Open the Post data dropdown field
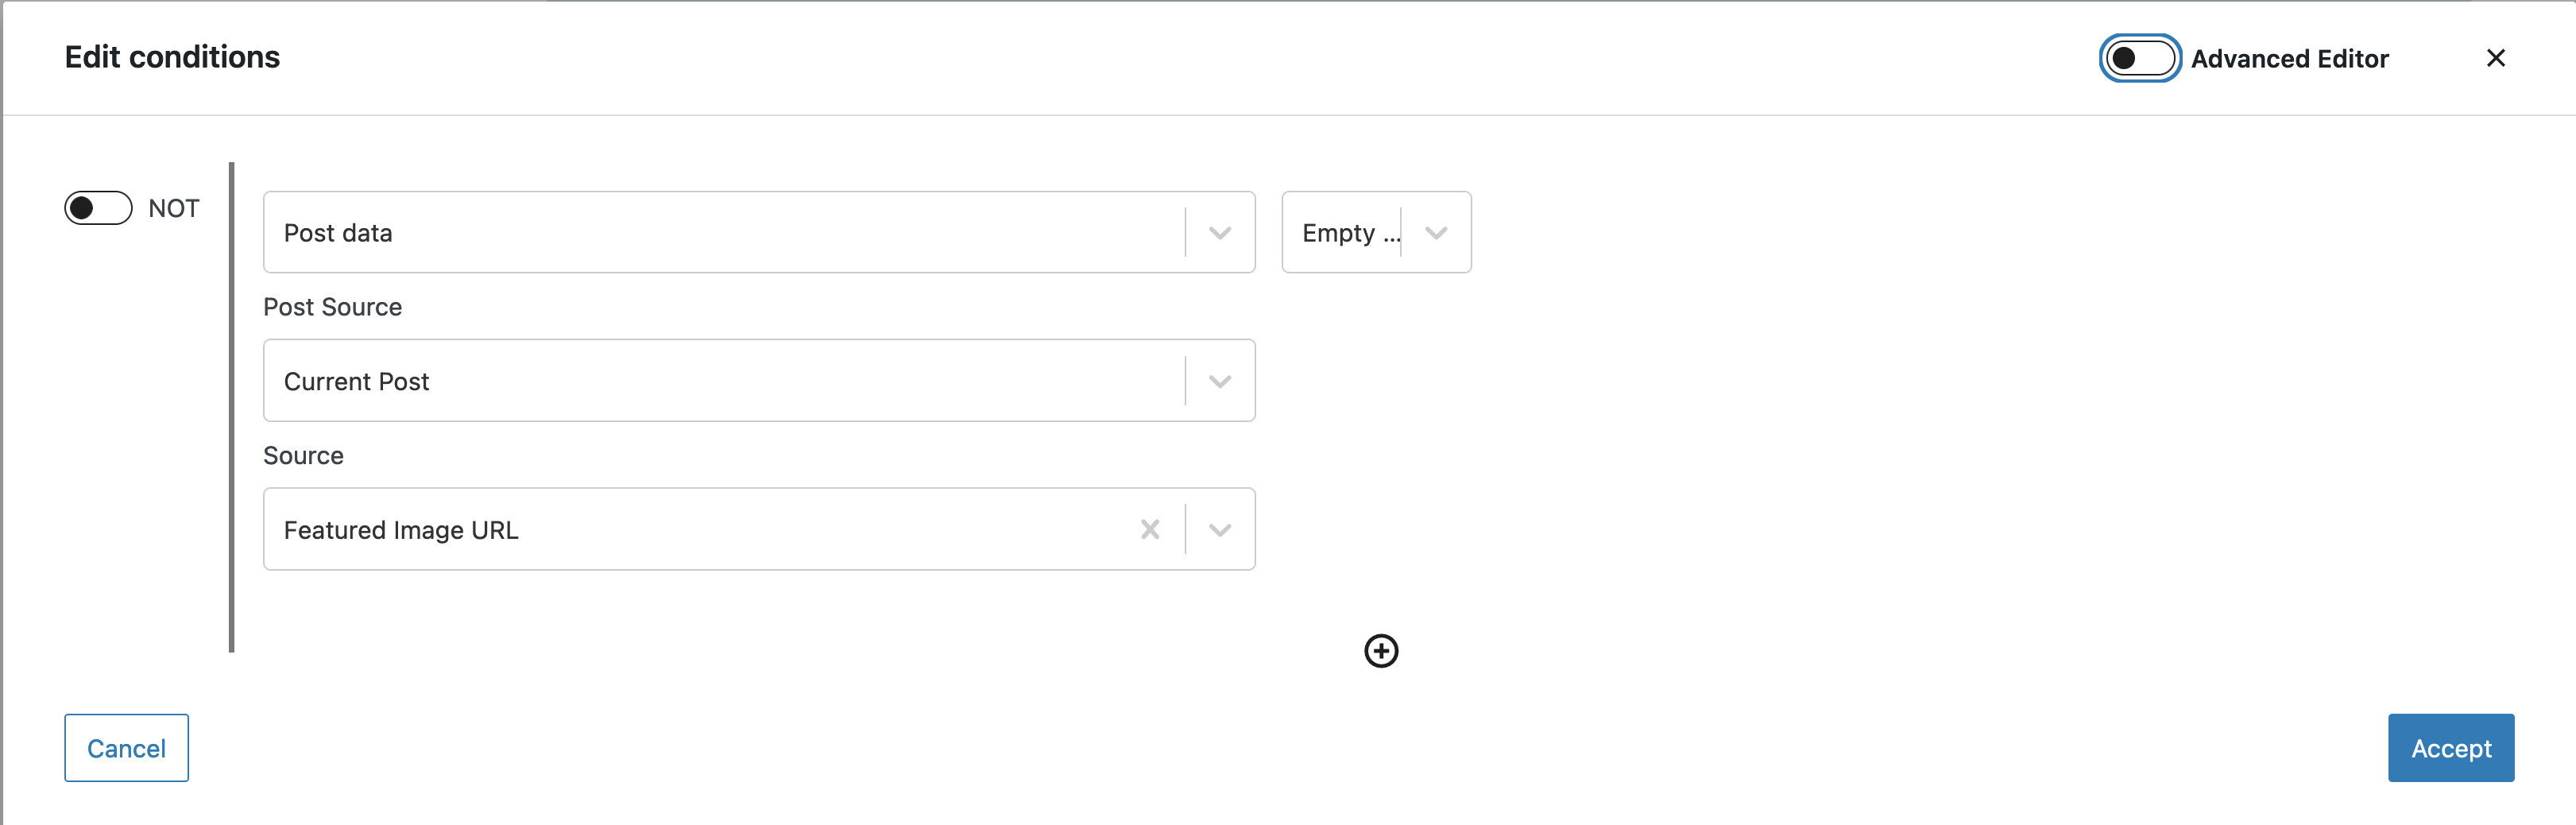This screenshot has width=2576, height=825. (x=759, y=232)
